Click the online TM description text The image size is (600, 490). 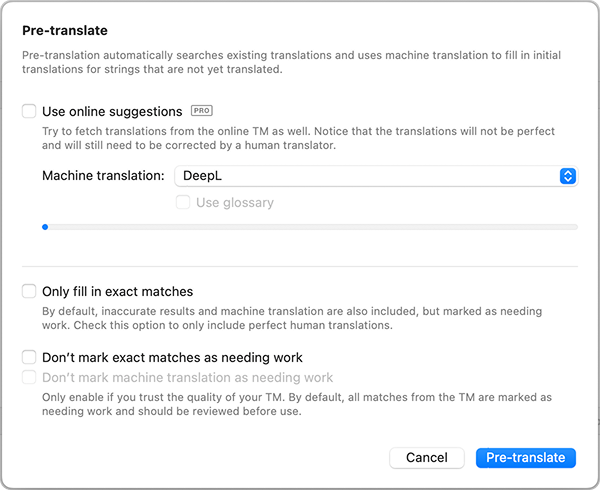300,139
